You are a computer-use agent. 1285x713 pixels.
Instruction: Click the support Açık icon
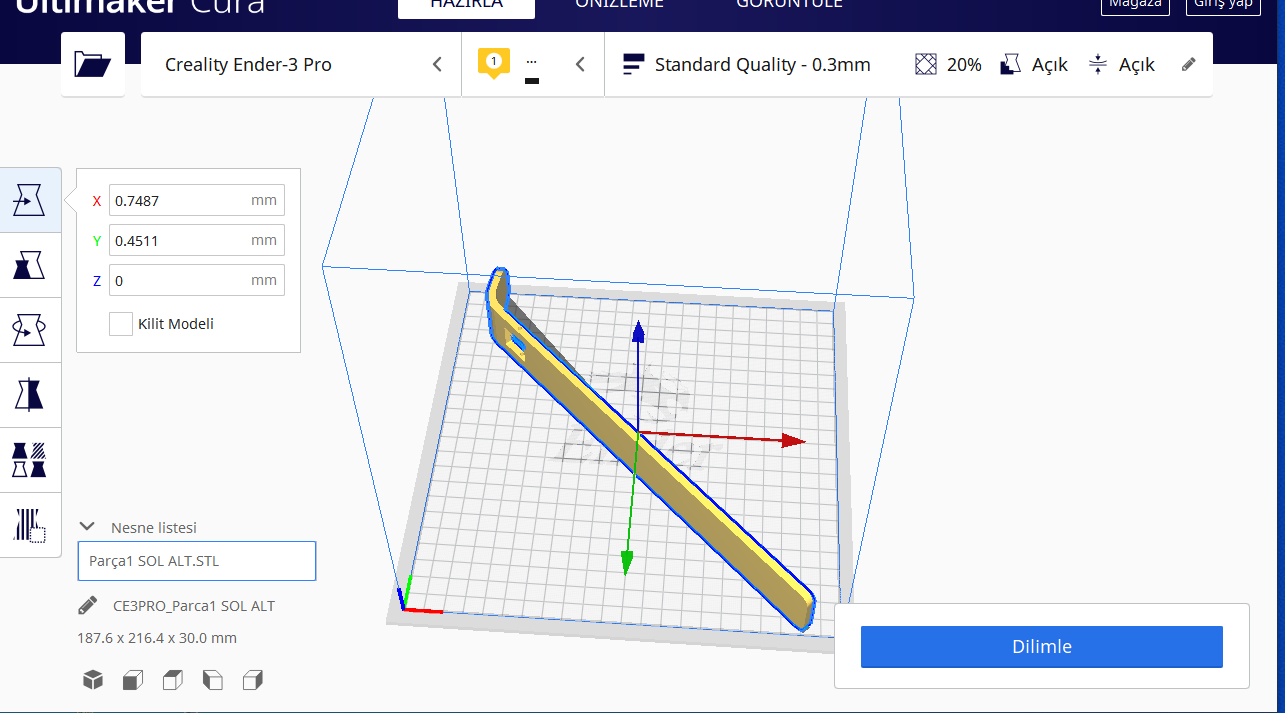[1011, 65]
